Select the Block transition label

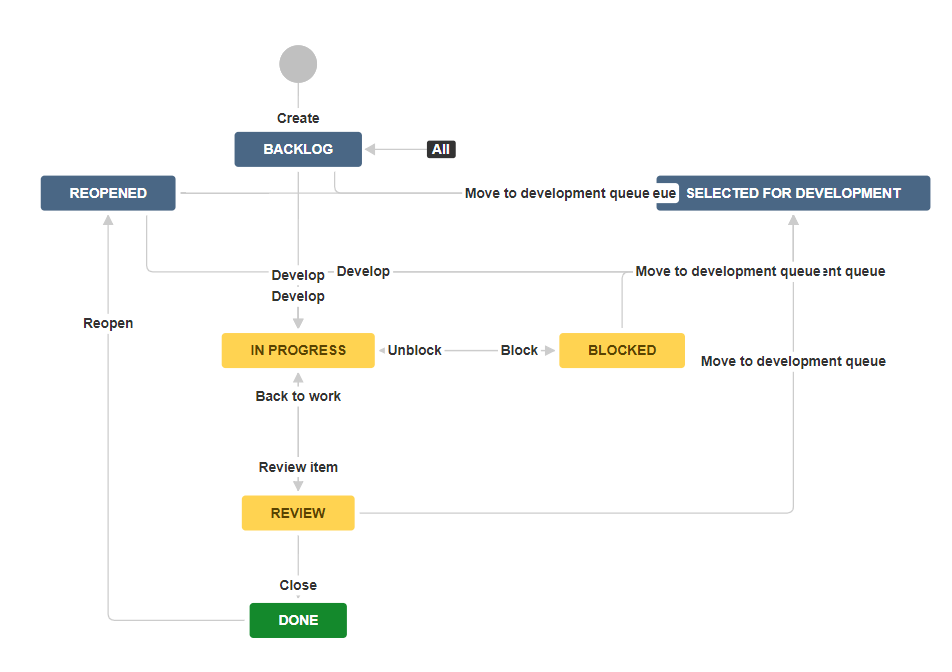click(520, 350)
